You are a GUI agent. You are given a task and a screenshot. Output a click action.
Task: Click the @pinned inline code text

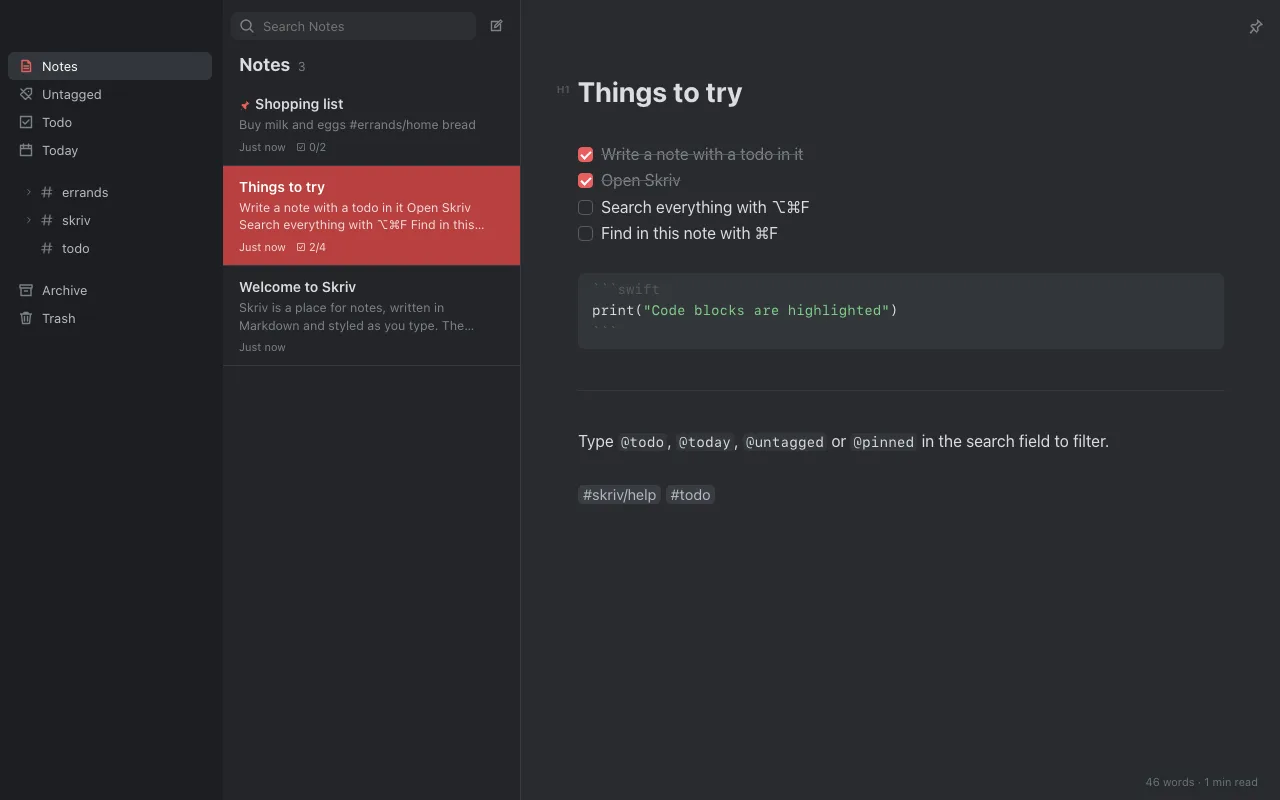pos(883,442)
